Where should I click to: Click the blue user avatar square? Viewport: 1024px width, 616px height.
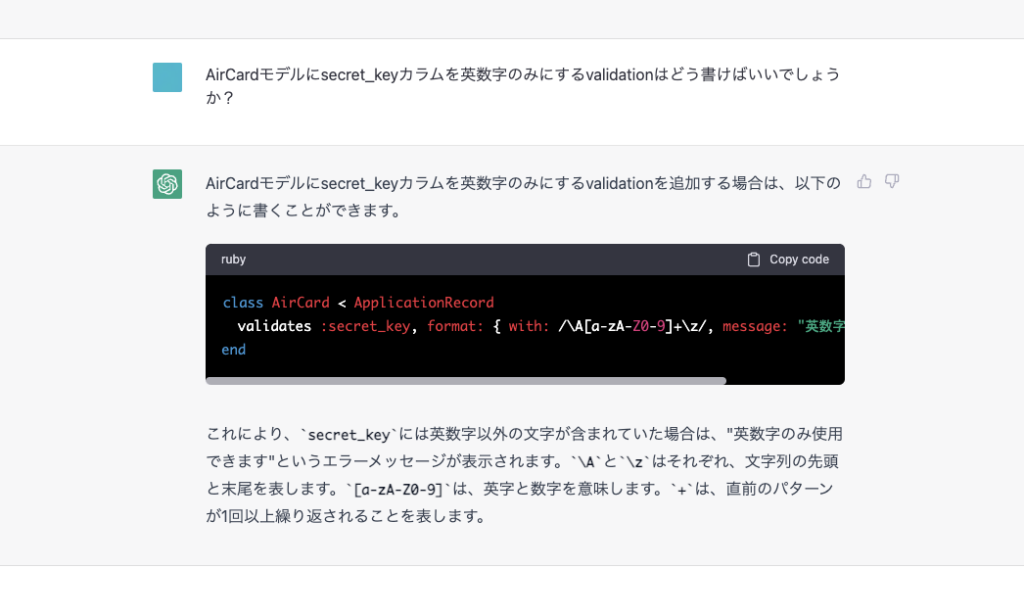click(x=167, y=77)
